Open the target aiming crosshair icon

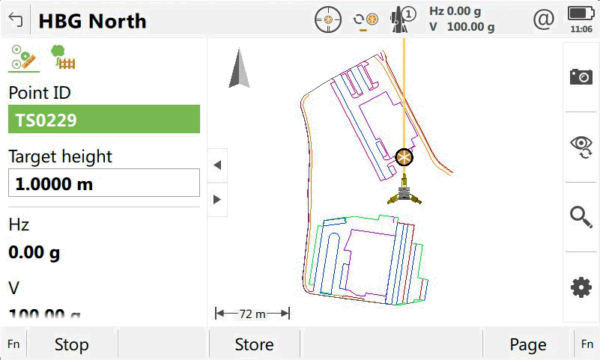(x=328, y=20)
